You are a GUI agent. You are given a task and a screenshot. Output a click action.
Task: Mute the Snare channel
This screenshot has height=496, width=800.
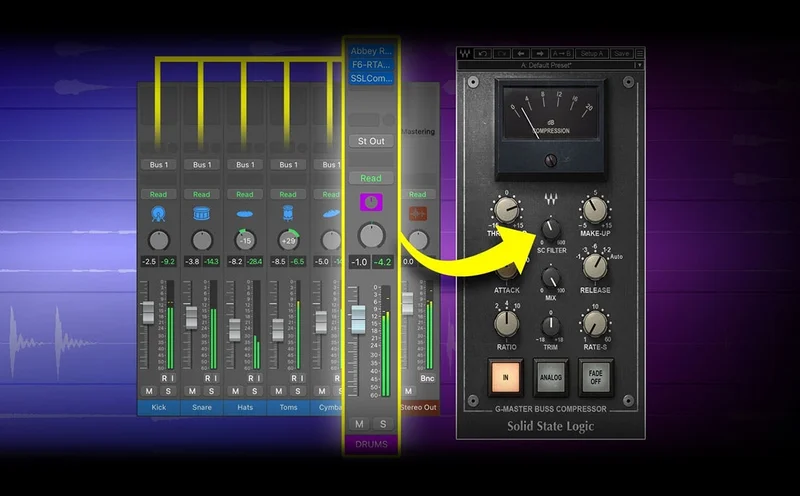pyautogui.click(x=192, y=391)
